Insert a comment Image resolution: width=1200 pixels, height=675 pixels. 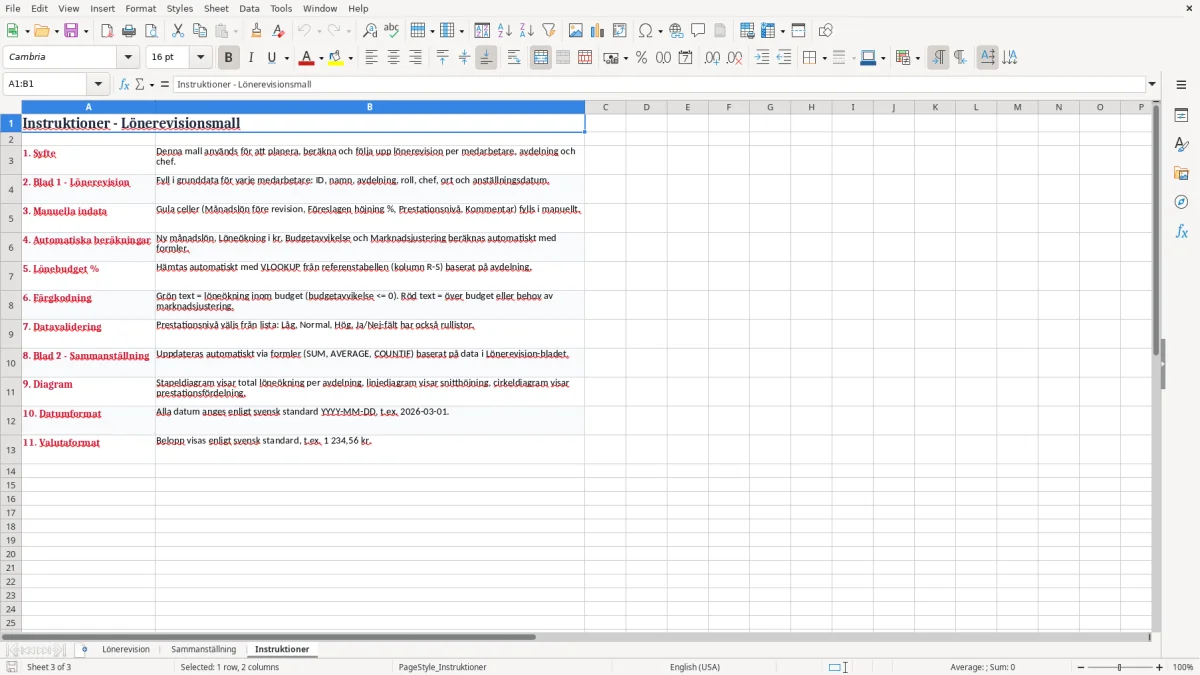coord(698,31)
